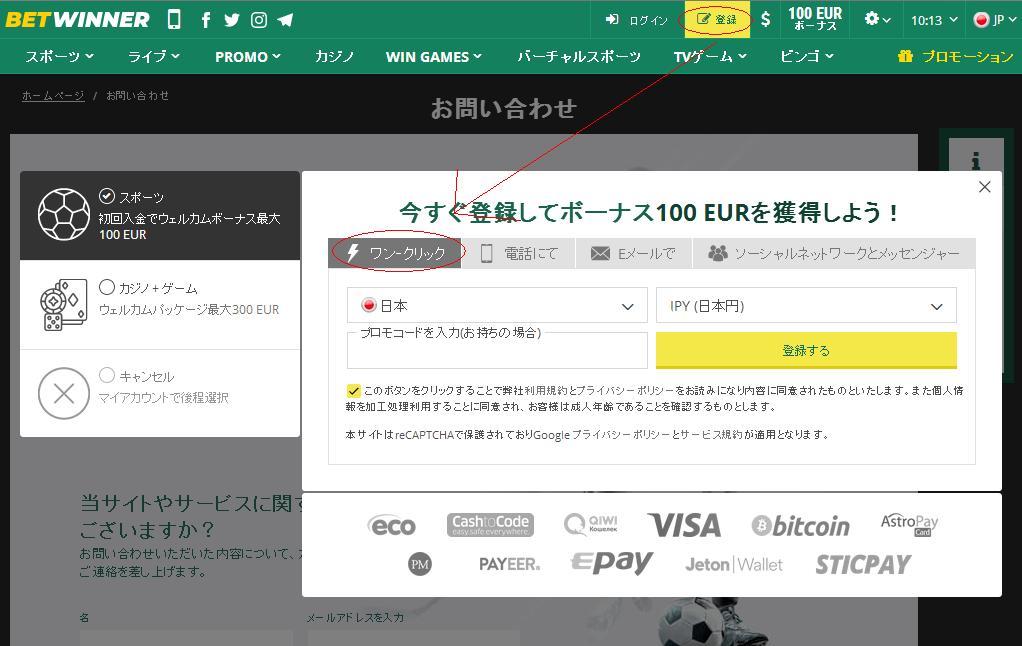The image size is (1022, 646).
Task: Close the registration popup
Action: 984,187
